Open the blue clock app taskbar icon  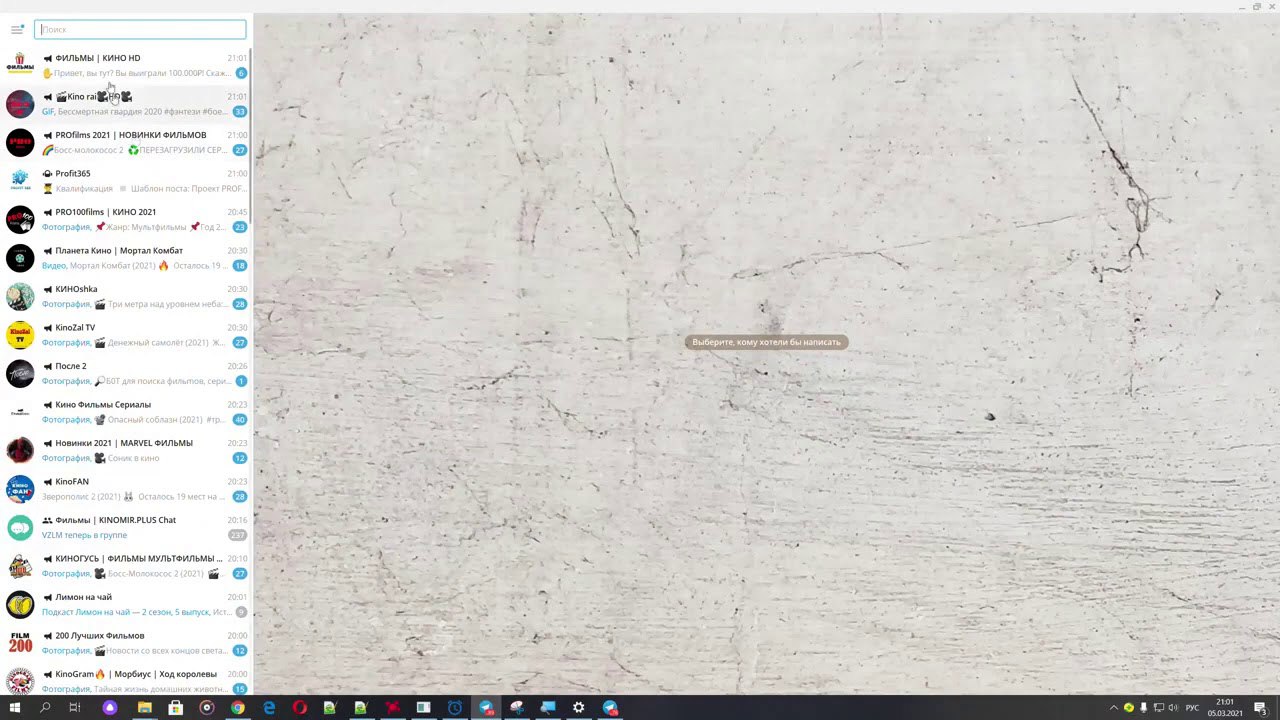coord(454,708)
